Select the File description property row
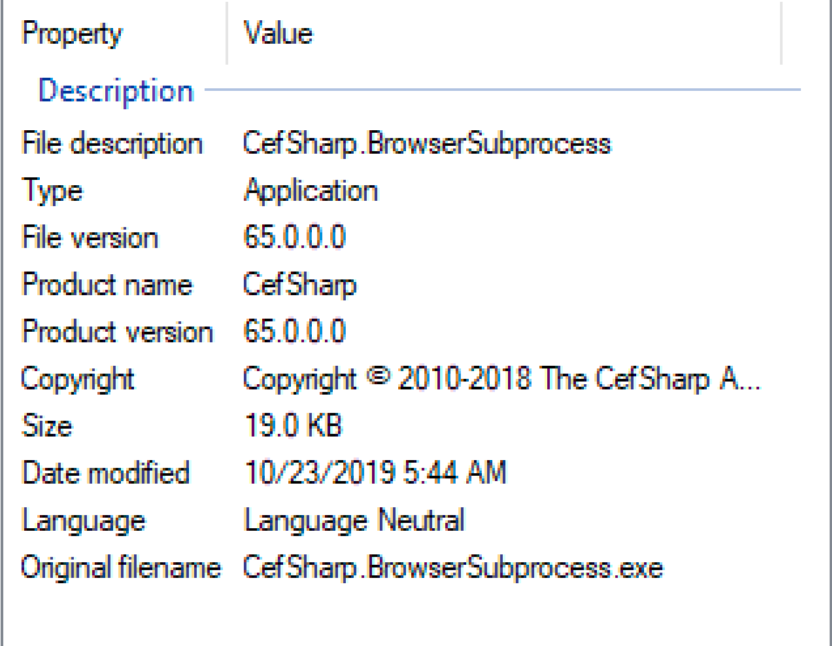This screenshot has width=832, height=658. coord(111,144)
